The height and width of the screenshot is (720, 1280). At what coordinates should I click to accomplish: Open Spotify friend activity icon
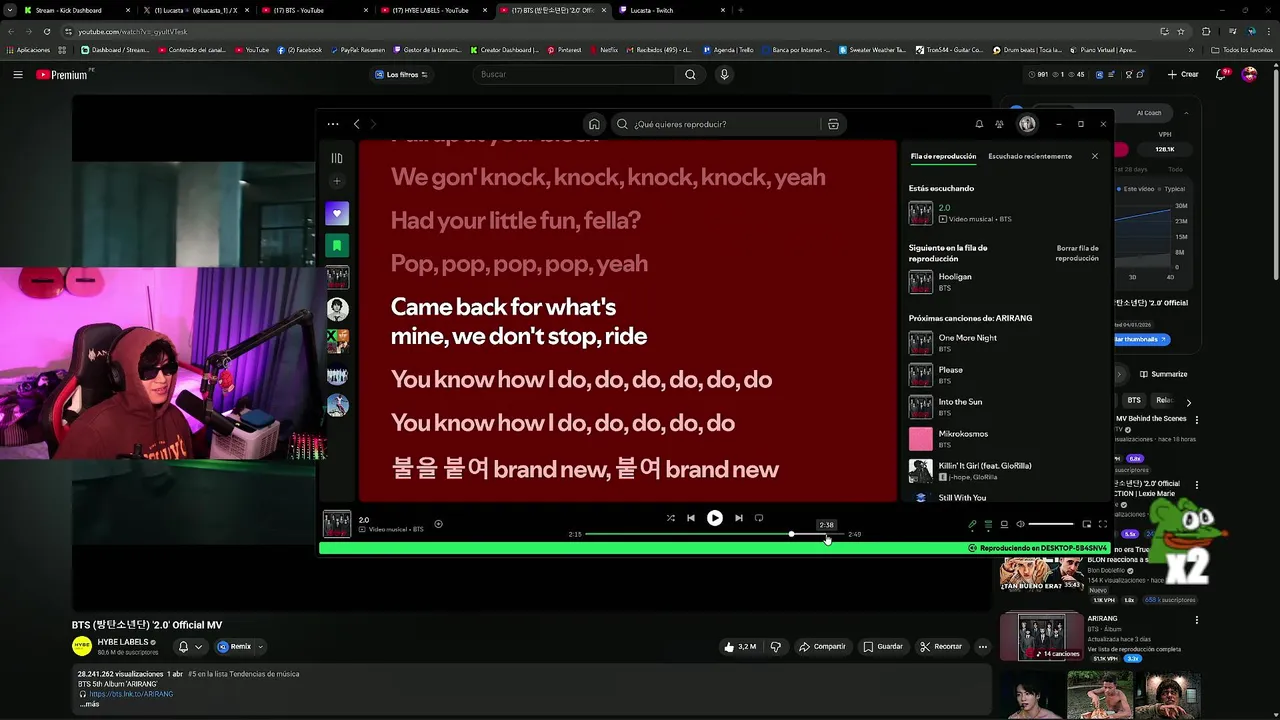point(999,124)
